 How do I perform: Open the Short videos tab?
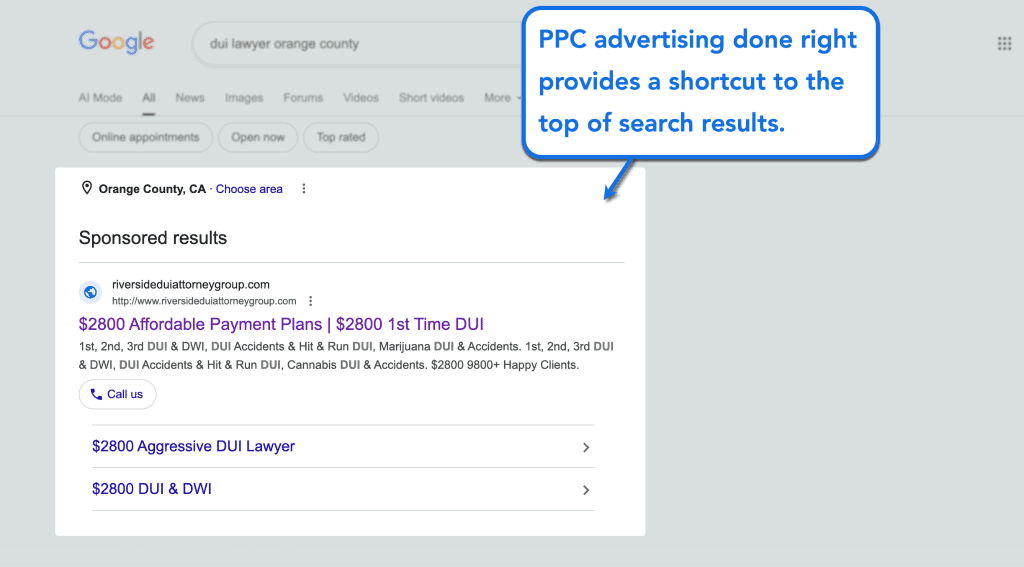431,97
